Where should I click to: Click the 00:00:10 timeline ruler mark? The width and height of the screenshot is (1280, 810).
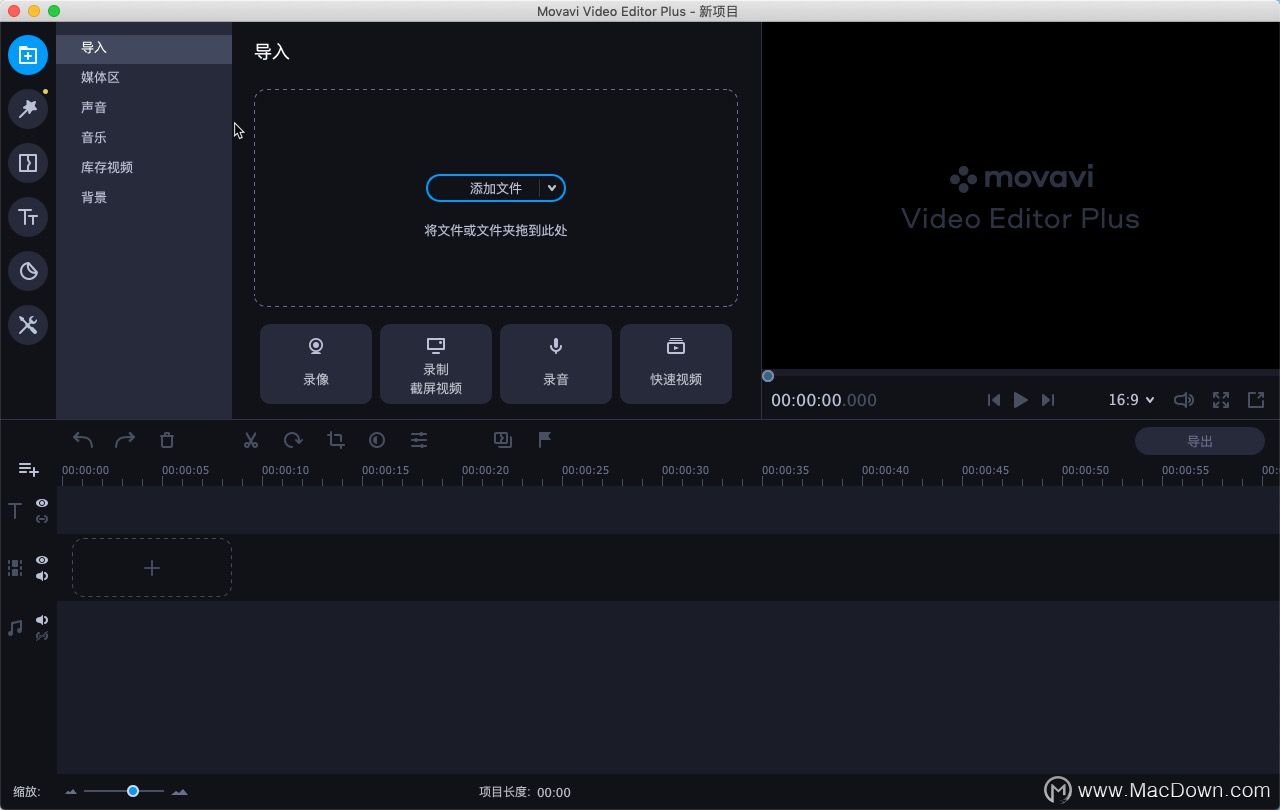click(x=285, y=470)
